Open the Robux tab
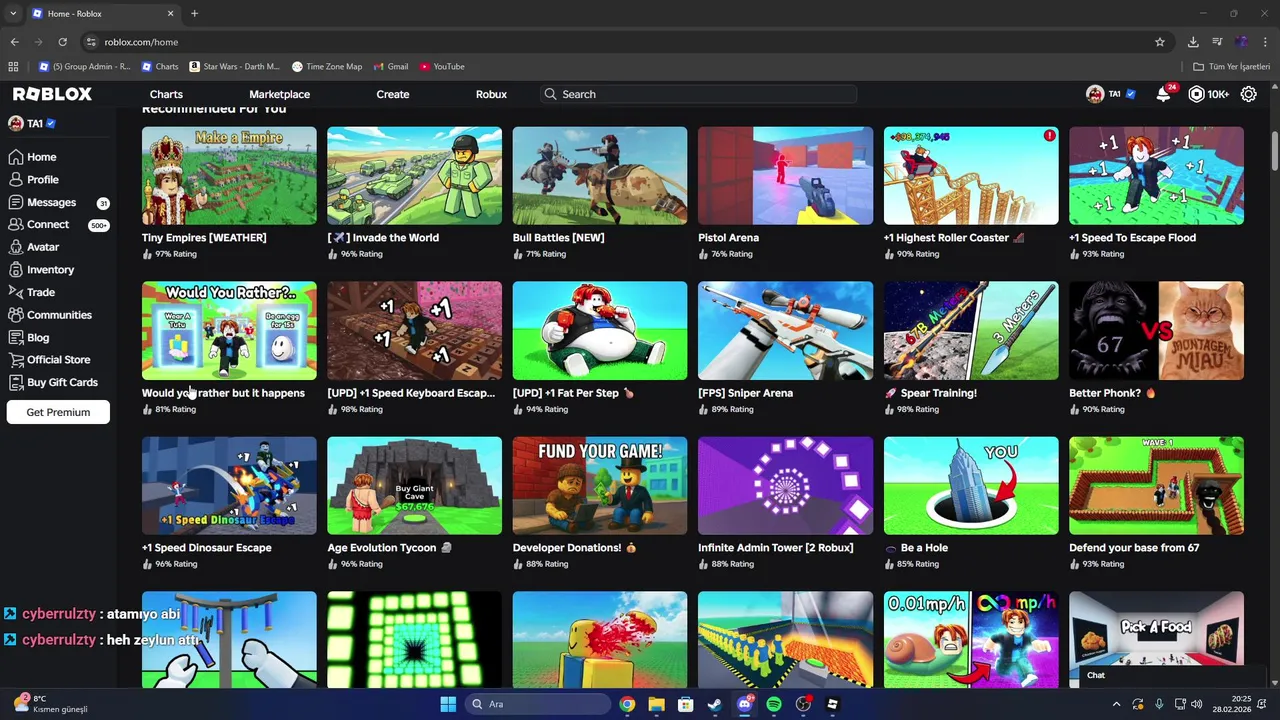 point(491,94)
